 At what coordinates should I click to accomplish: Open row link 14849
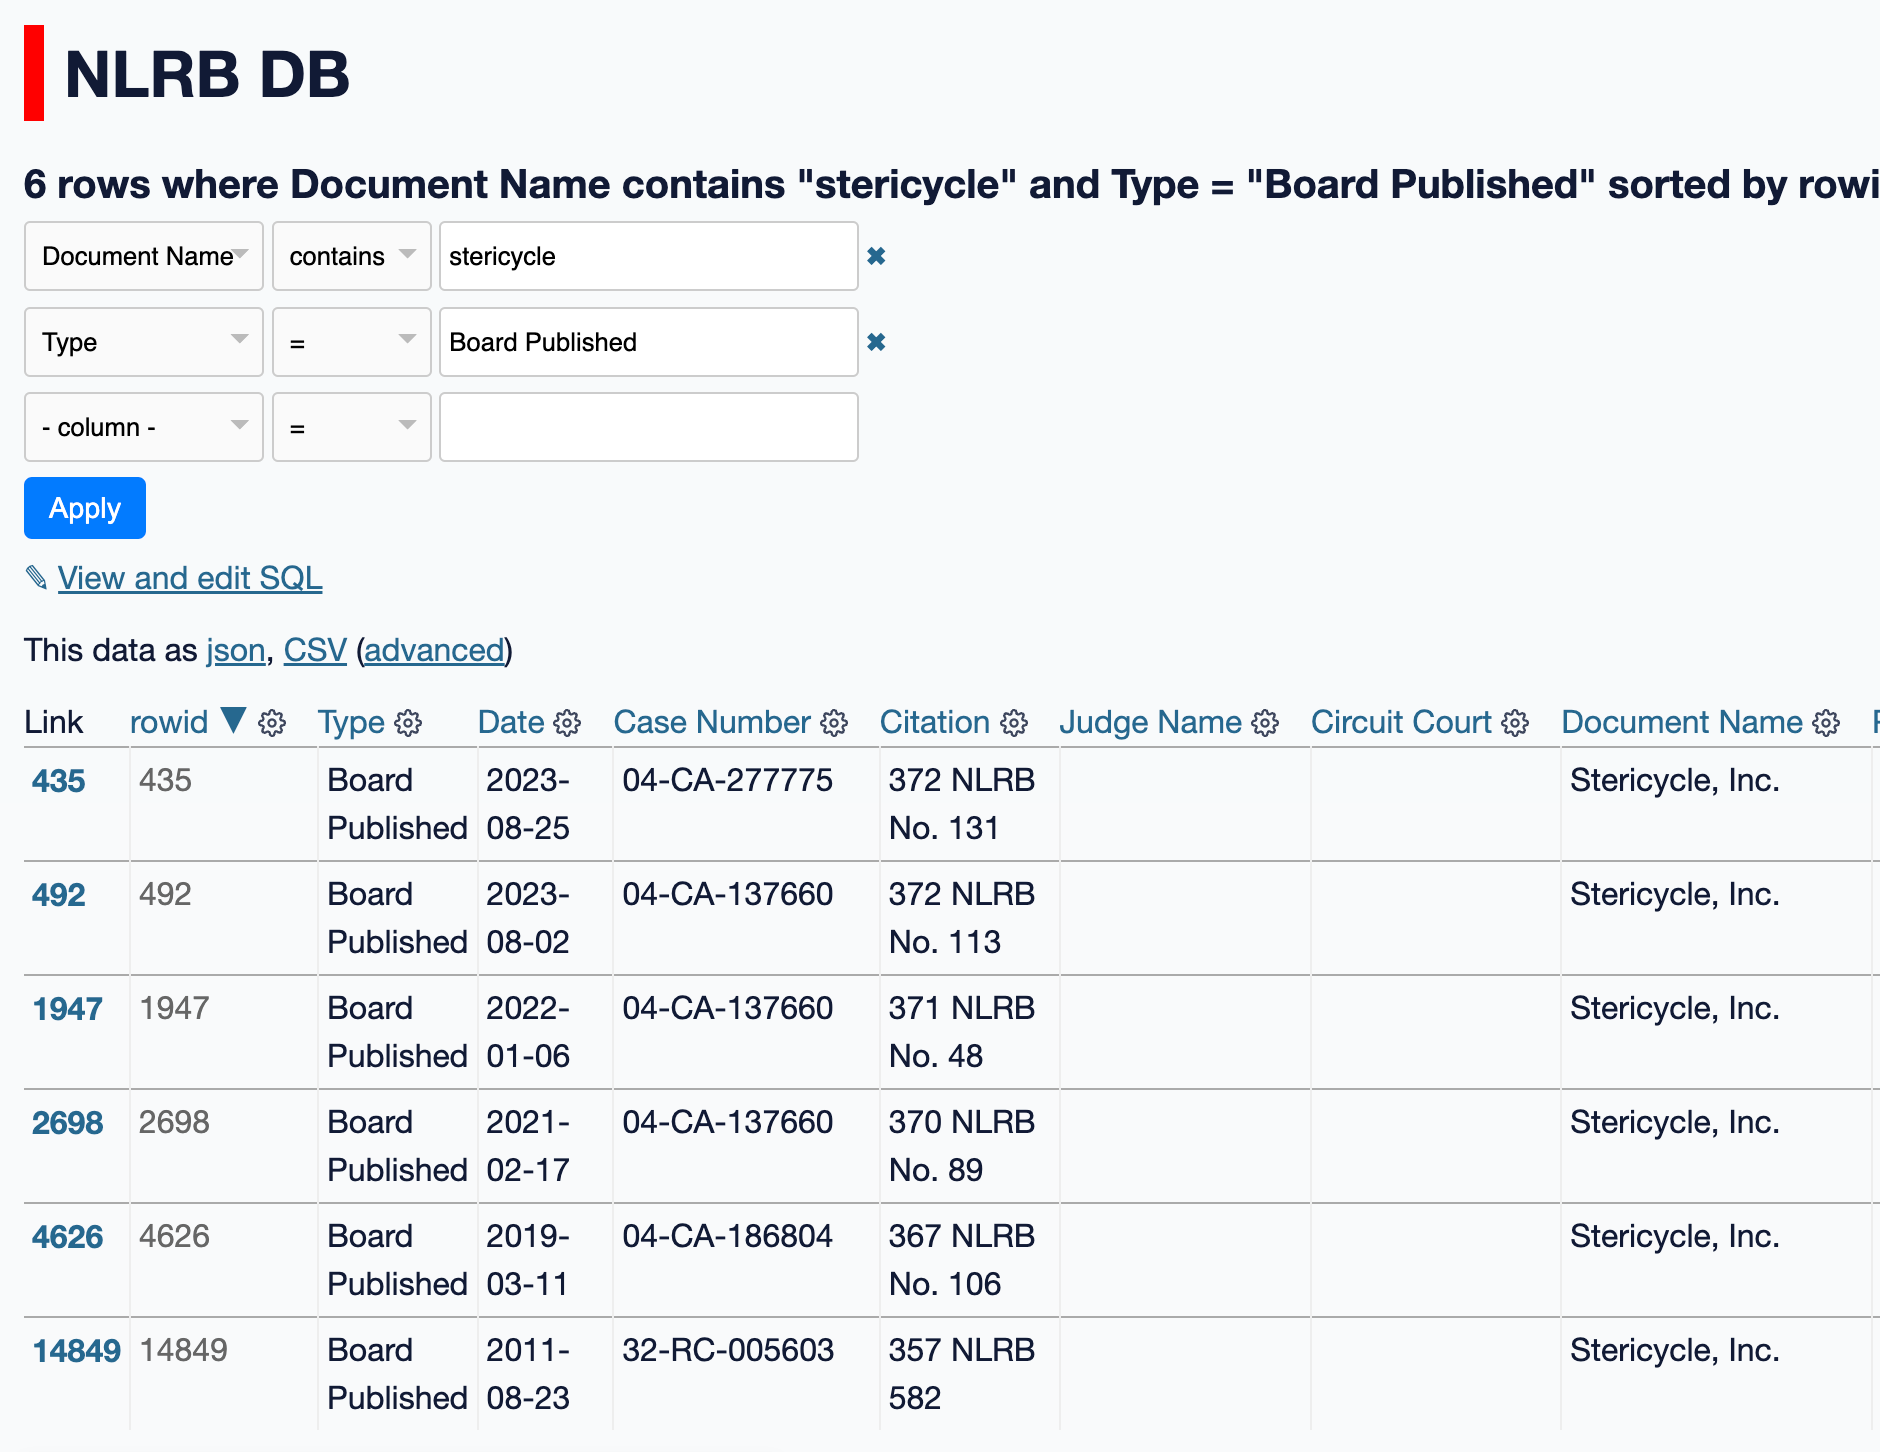point(76,1351)
